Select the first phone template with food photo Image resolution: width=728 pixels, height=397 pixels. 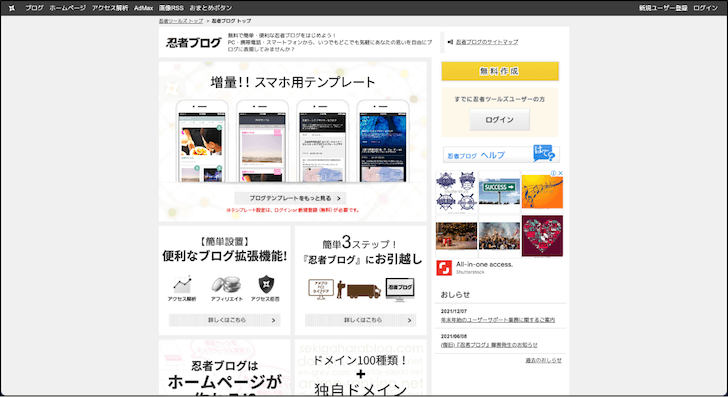(202, 141)
